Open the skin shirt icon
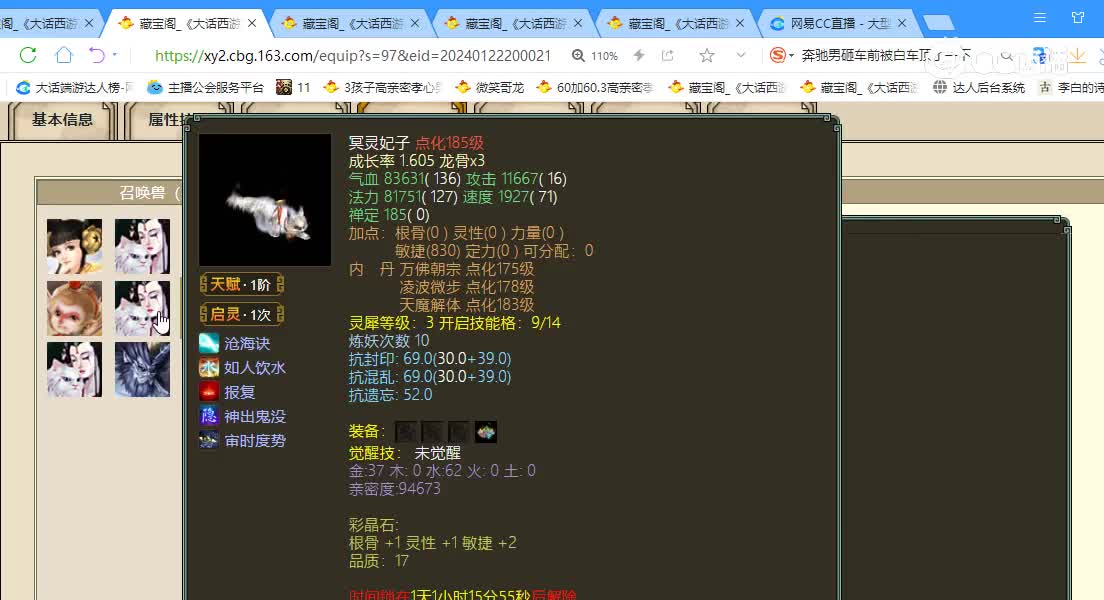 (1078, 18)
